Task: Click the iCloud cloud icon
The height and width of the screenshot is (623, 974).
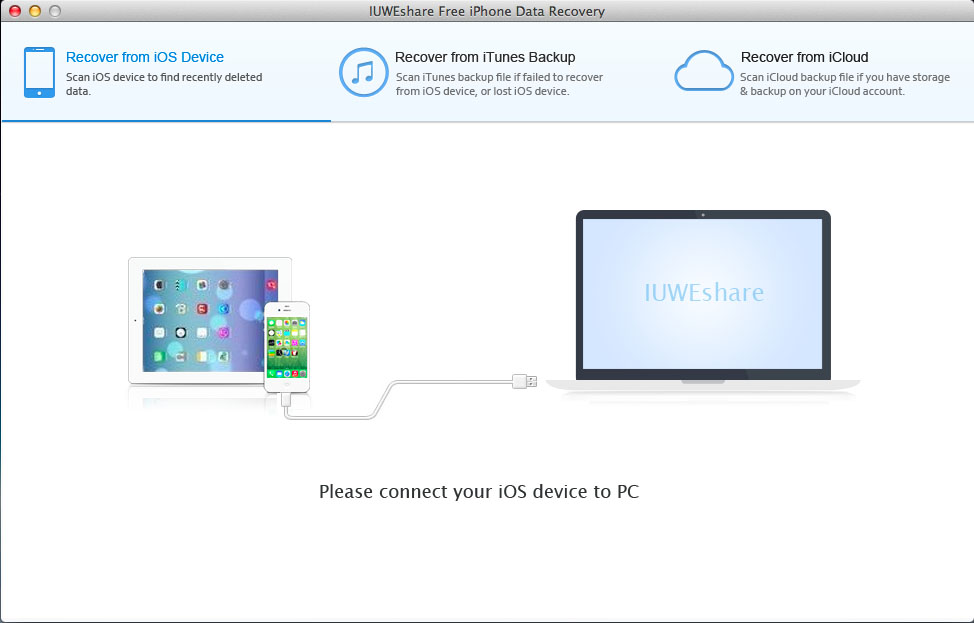Action: (x=703, y=71)
